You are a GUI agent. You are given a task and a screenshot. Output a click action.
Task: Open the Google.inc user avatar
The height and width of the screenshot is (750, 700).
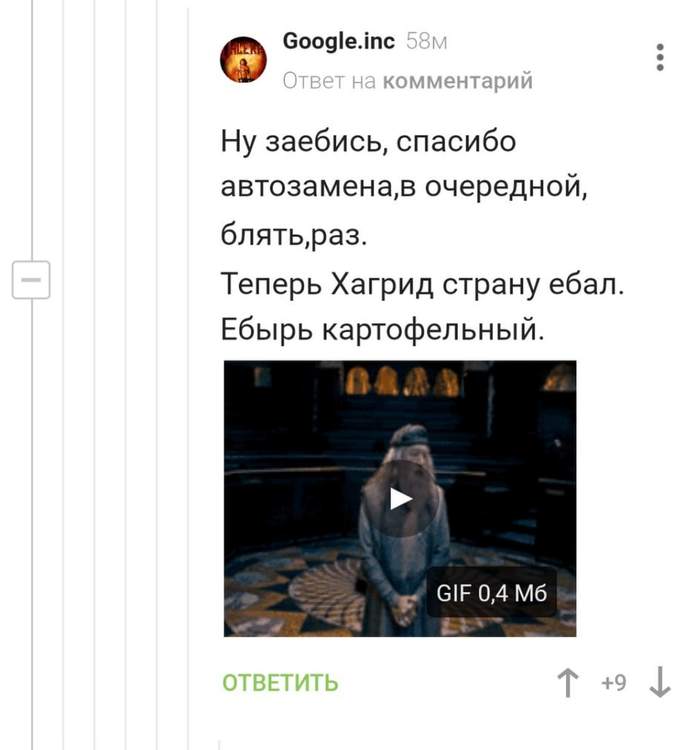243,59
